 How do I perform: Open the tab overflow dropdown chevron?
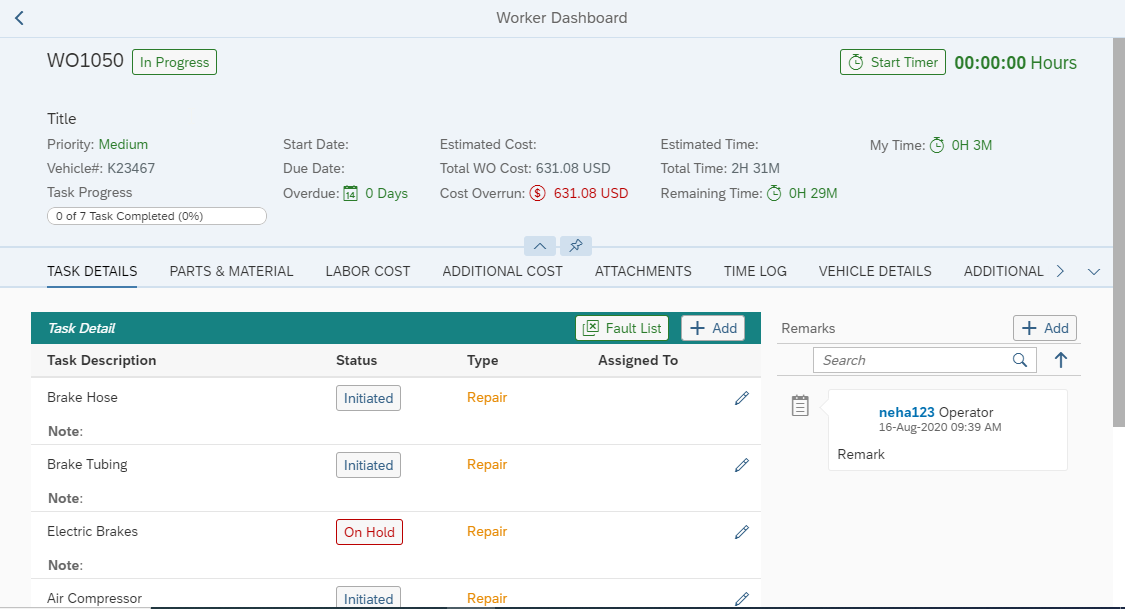[1093, 272]
